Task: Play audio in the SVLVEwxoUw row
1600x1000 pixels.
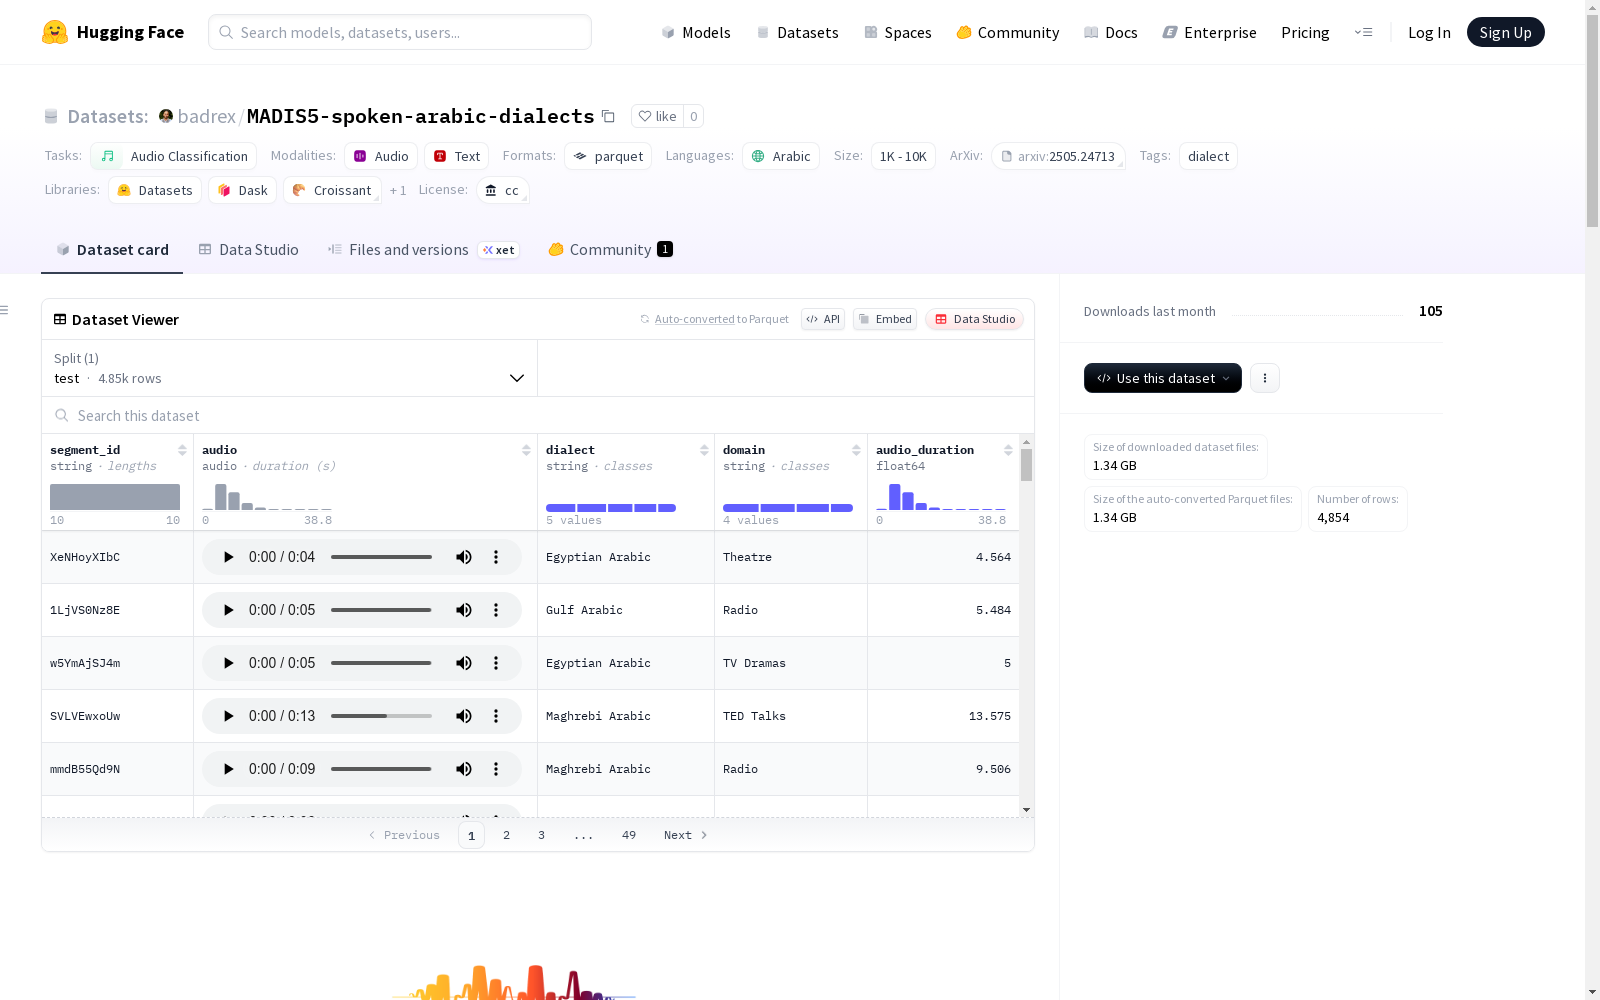Action: [x=228, y=716]
